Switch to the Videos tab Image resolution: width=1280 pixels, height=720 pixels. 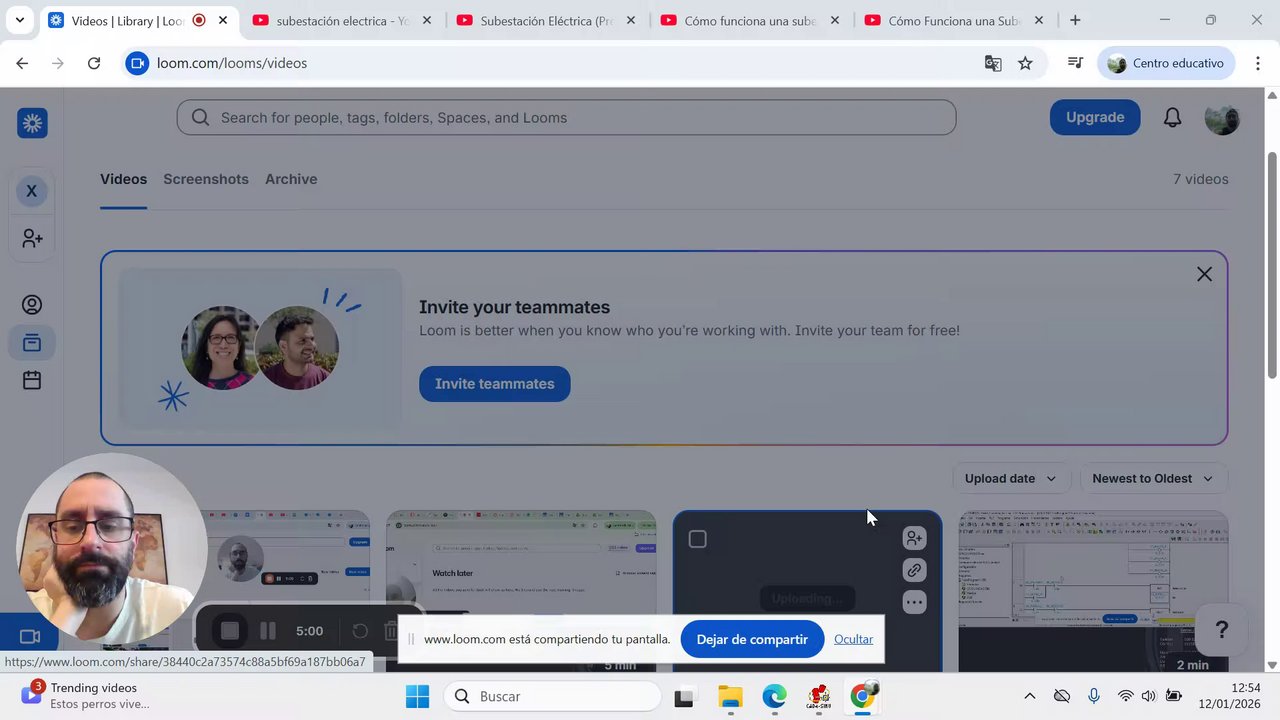pyautogui.click(x=123, y=179)
